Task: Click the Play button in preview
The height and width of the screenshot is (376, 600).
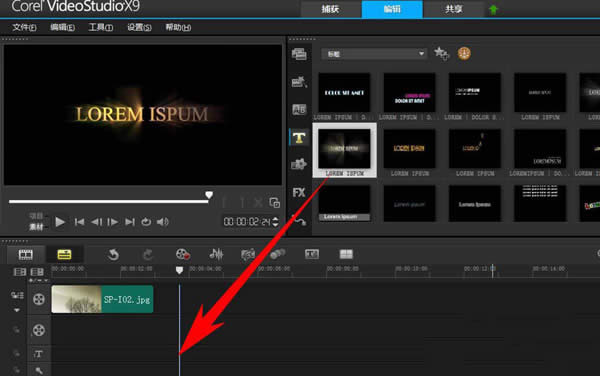Action: click(60, 222)
